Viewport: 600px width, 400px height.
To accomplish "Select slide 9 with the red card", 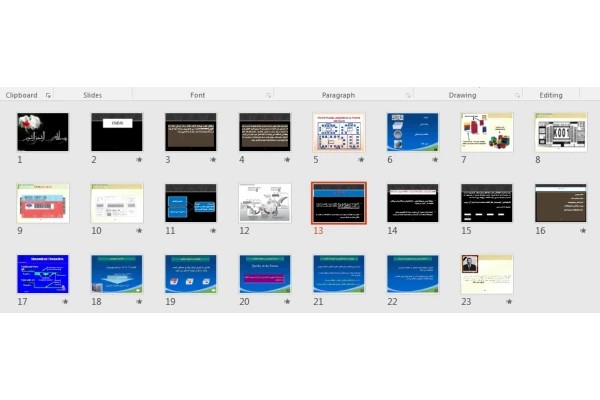I will (43, 203).
